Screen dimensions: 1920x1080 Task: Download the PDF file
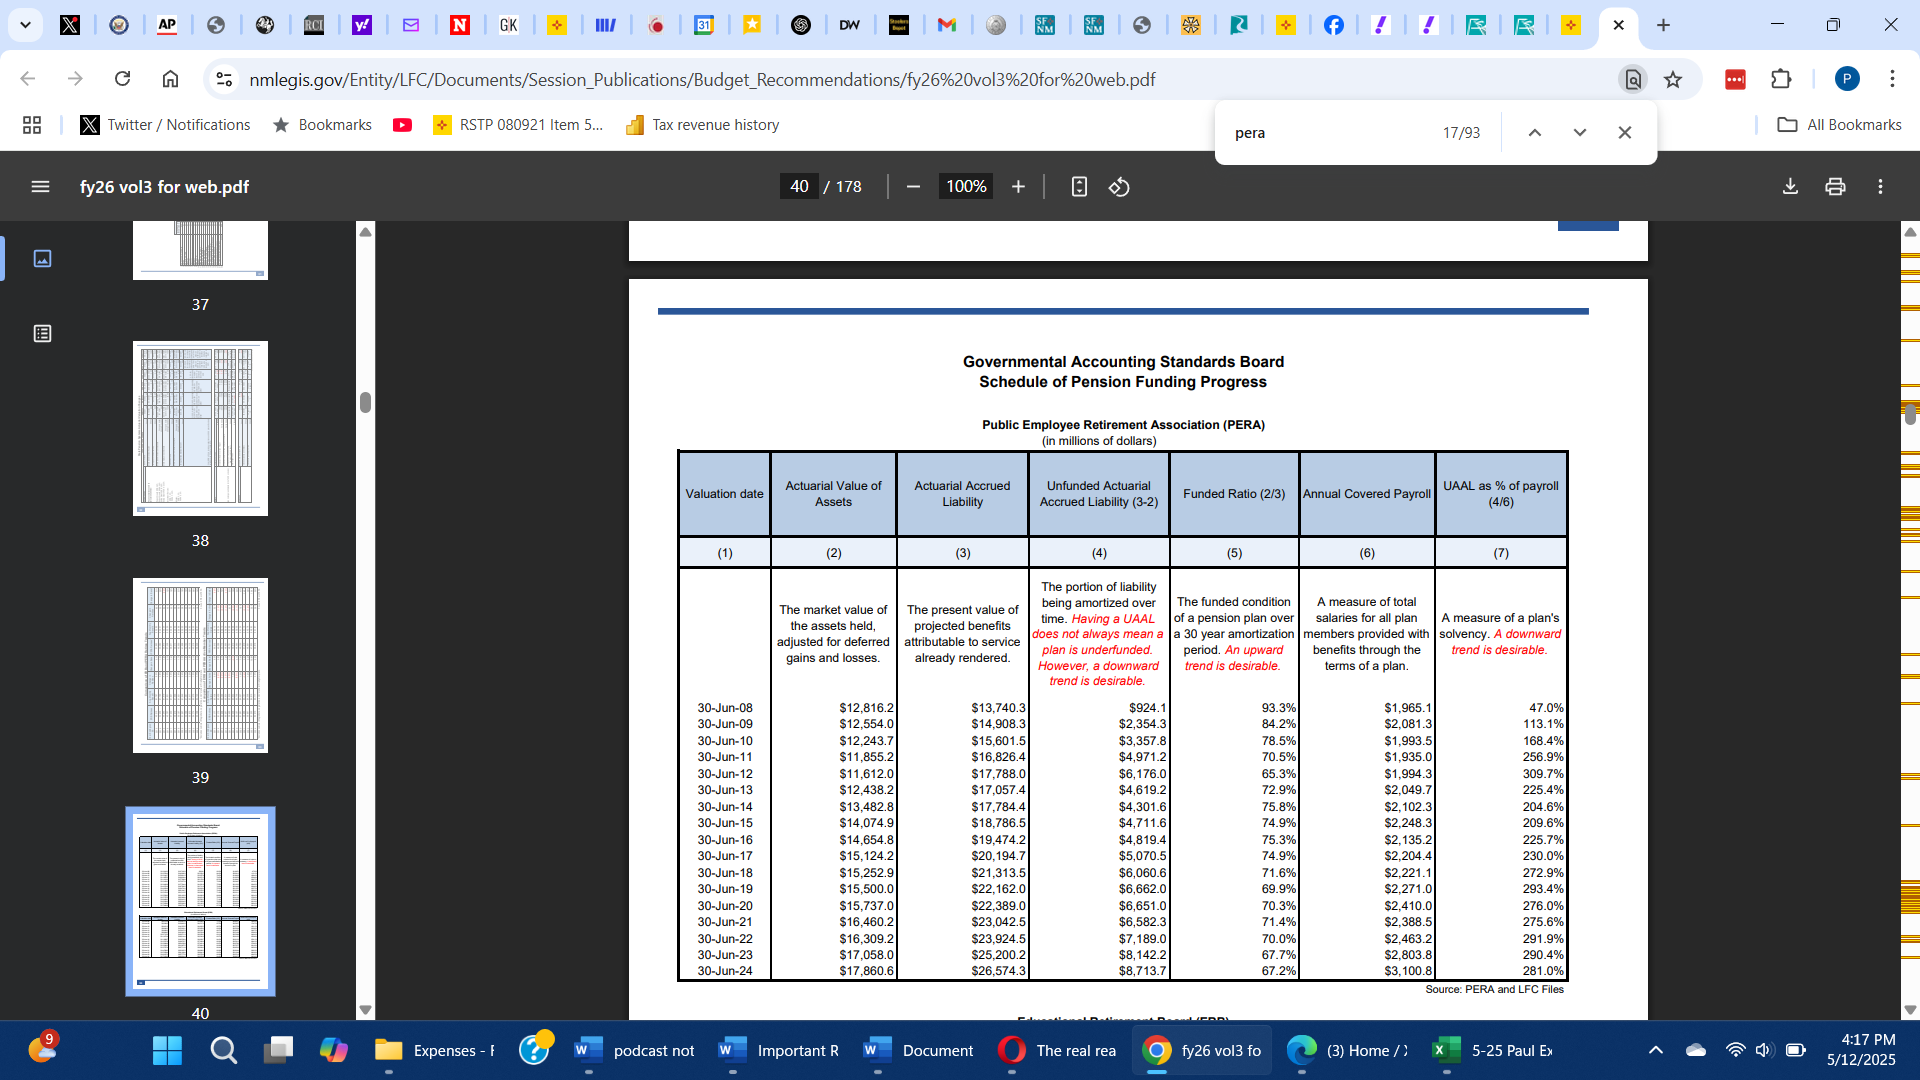[x=1790, y=187]
